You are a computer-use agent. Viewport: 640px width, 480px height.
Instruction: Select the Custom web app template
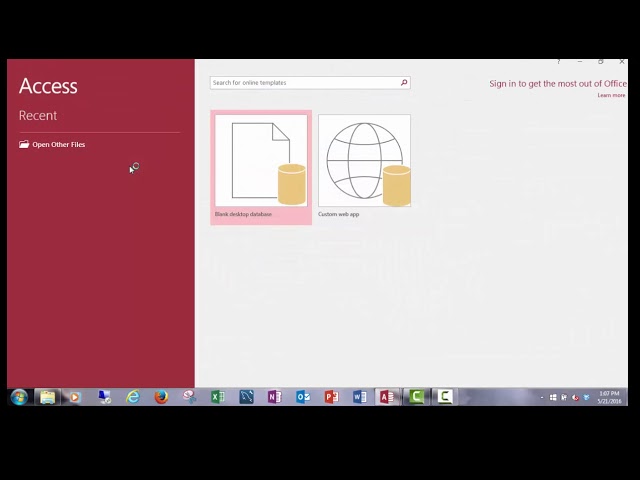click(364, 167)
